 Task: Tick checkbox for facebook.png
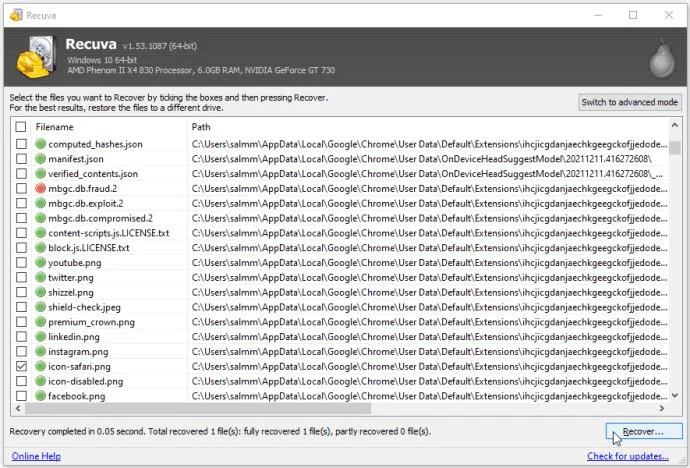tap(21, 396)
